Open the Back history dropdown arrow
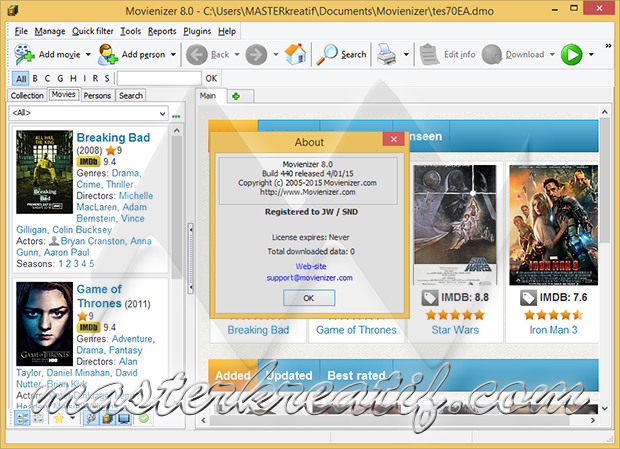 237,55
